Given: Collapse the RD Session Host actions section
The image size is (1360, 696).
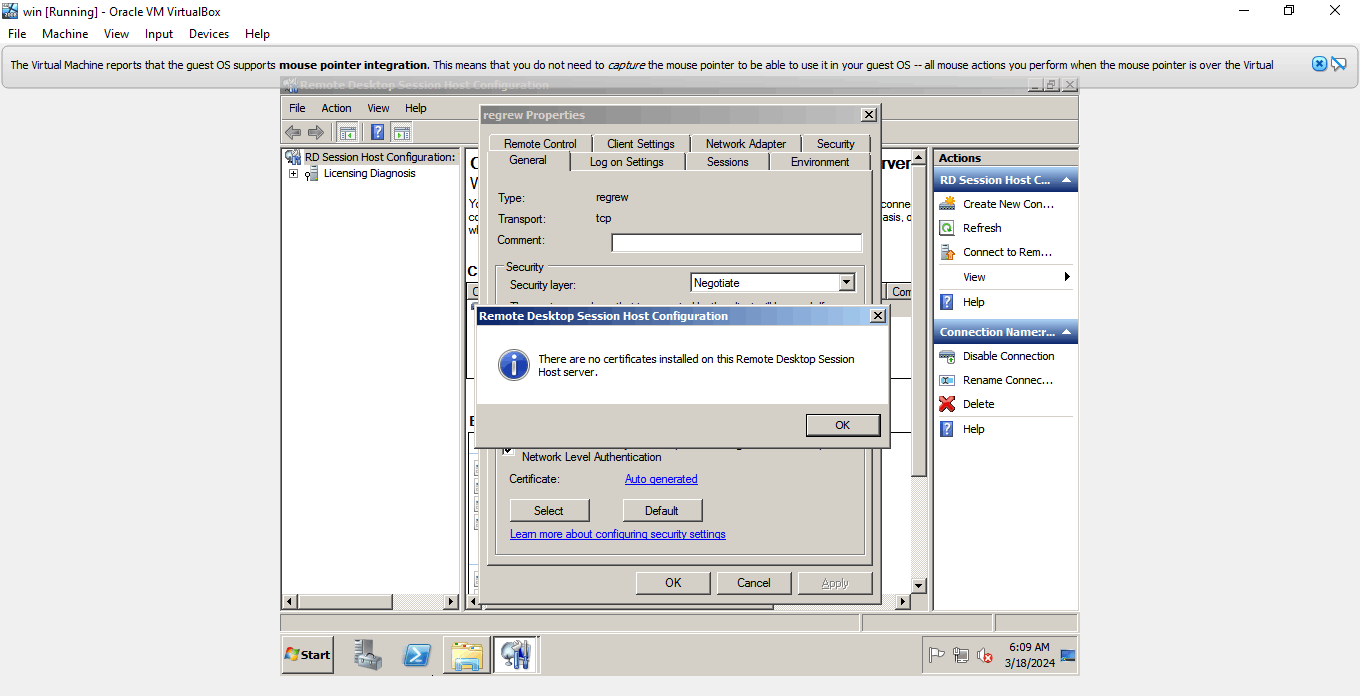Looking at the screenshot, I should coord(1068,181).
